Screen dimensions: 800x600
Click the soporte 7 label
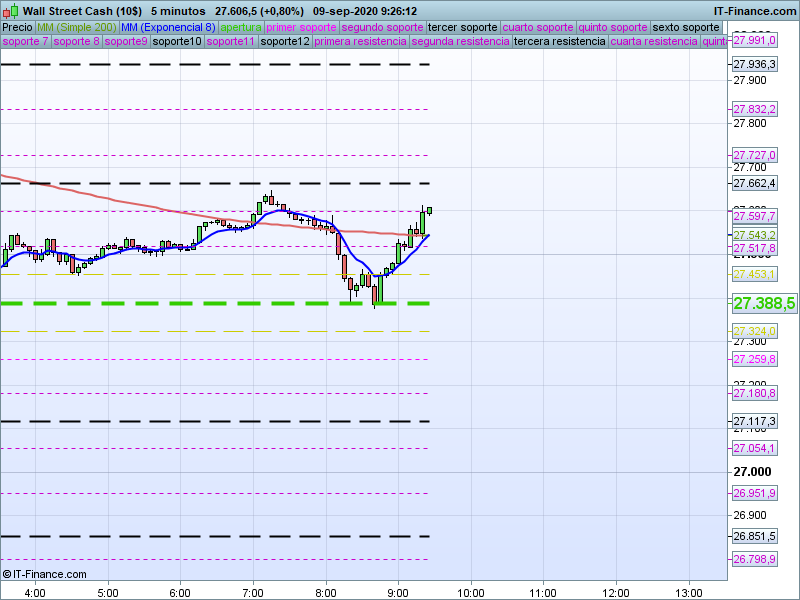coord(25,41)
